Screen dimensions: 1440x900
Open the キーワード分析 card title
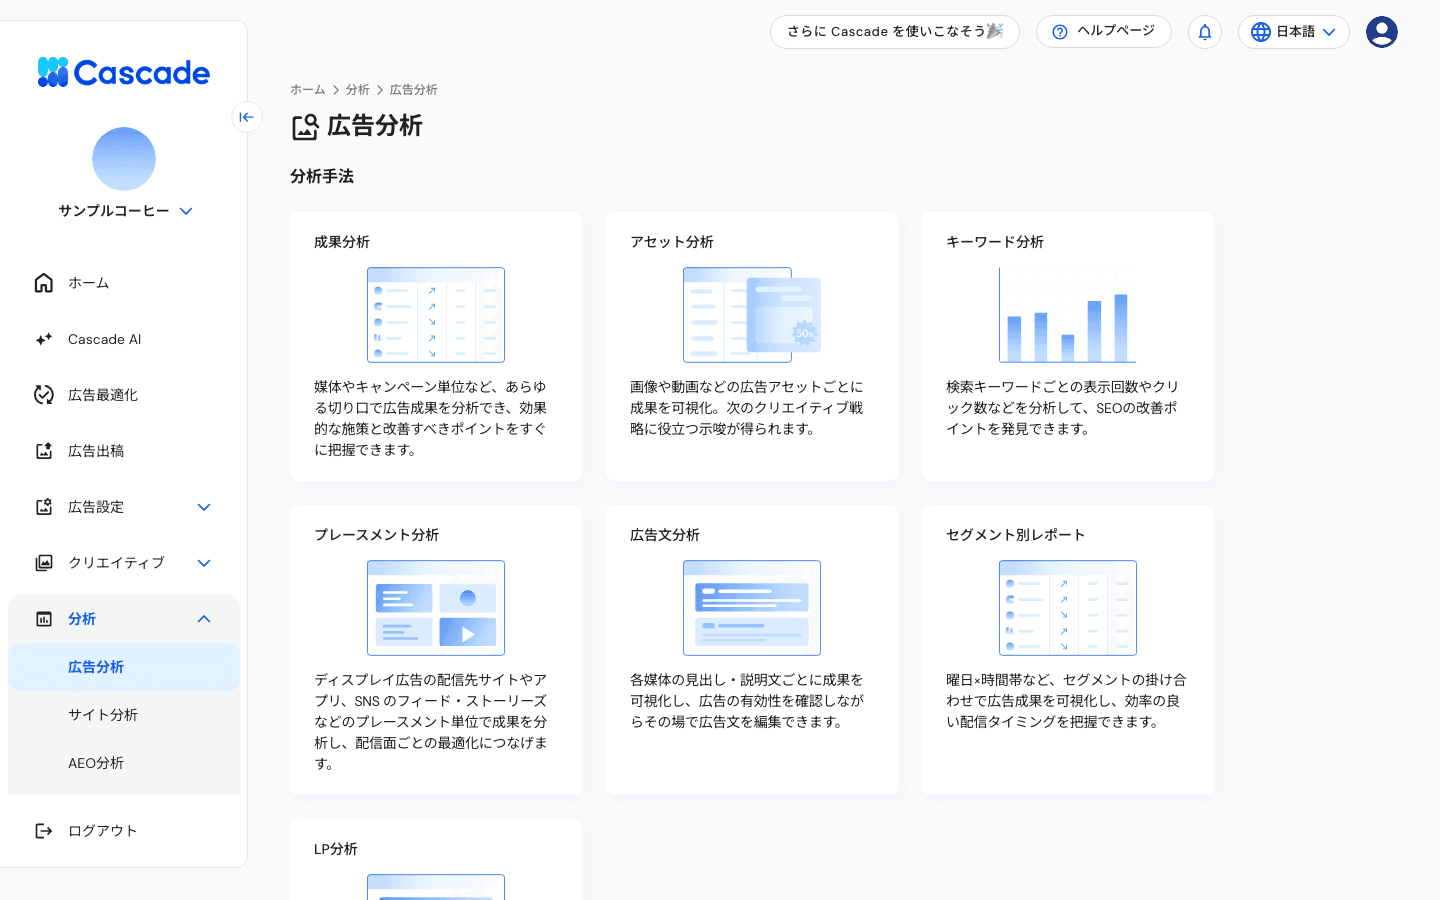coord(995,242)
